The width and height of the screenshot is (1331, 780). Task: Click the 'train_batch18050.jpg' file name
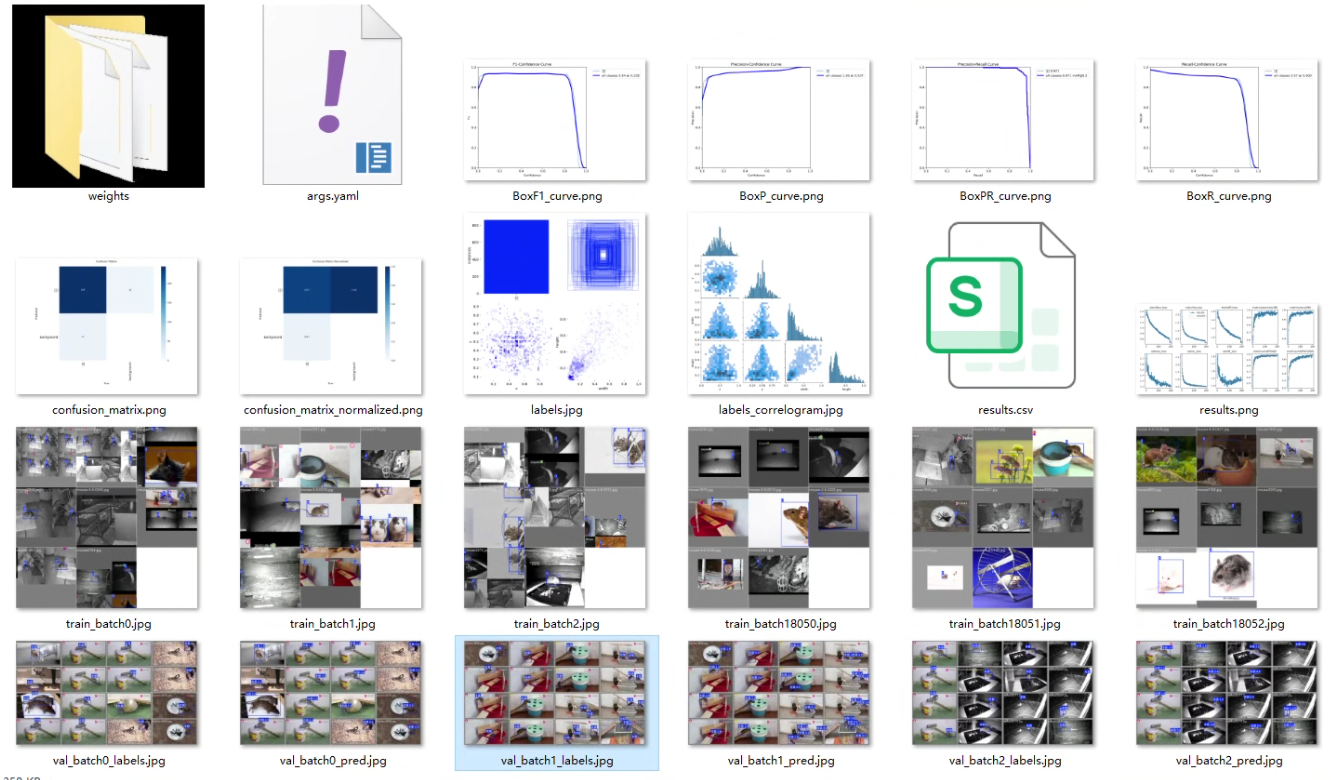tap(780, 624)
